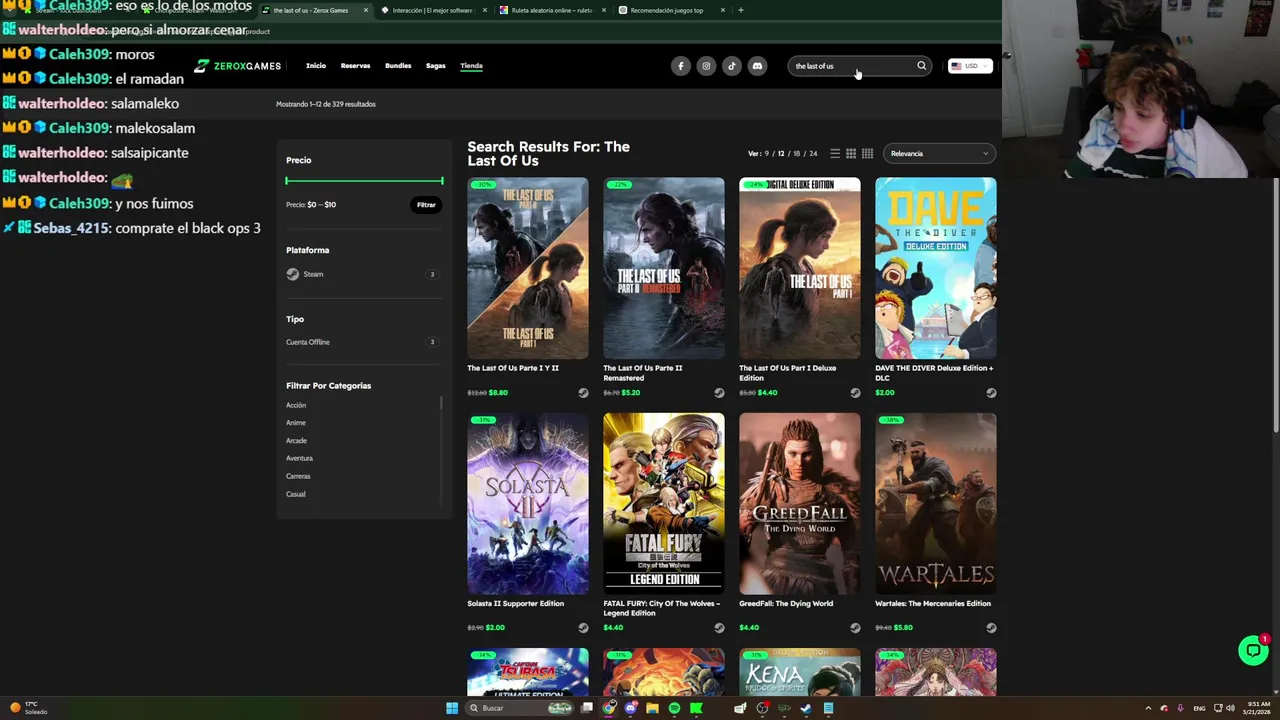Show hidden system tray icons
Image resolution: width=1280 pixels, height=720 pixels.
pyautogui.click(x=1147, y=708)
